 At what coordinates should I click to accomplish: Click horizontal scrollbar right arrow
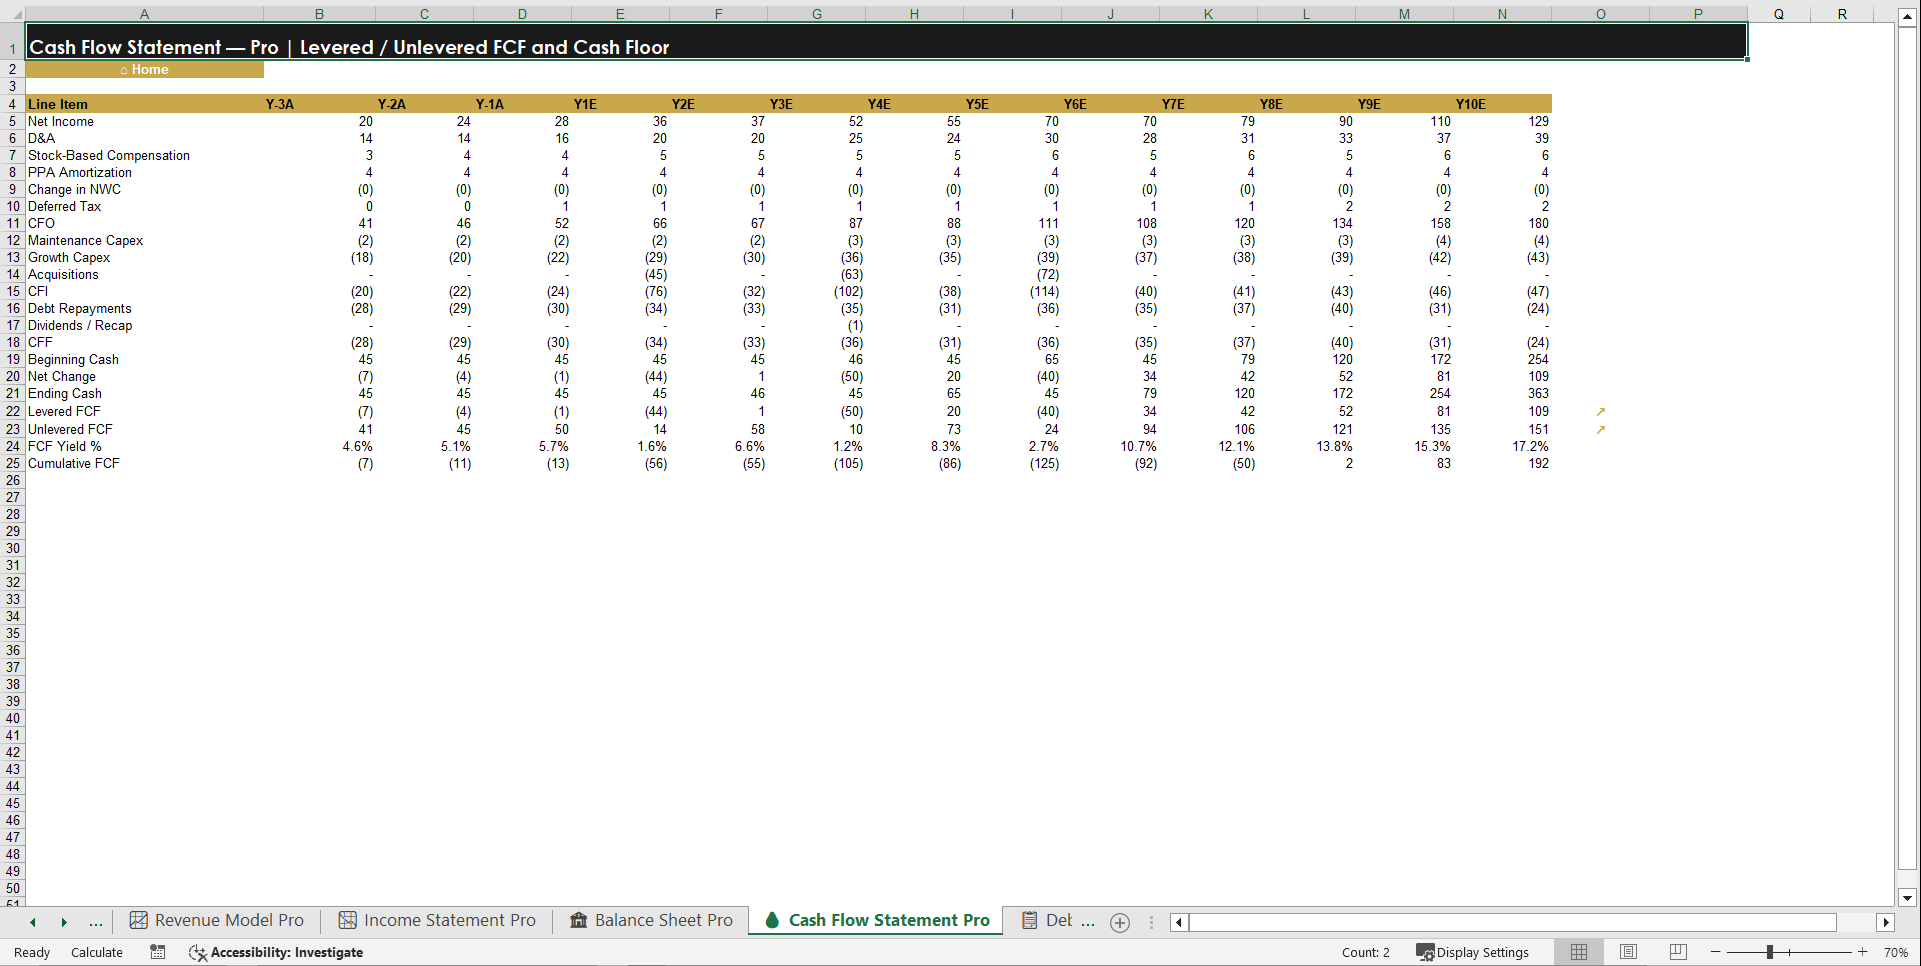click(1886, 923)
